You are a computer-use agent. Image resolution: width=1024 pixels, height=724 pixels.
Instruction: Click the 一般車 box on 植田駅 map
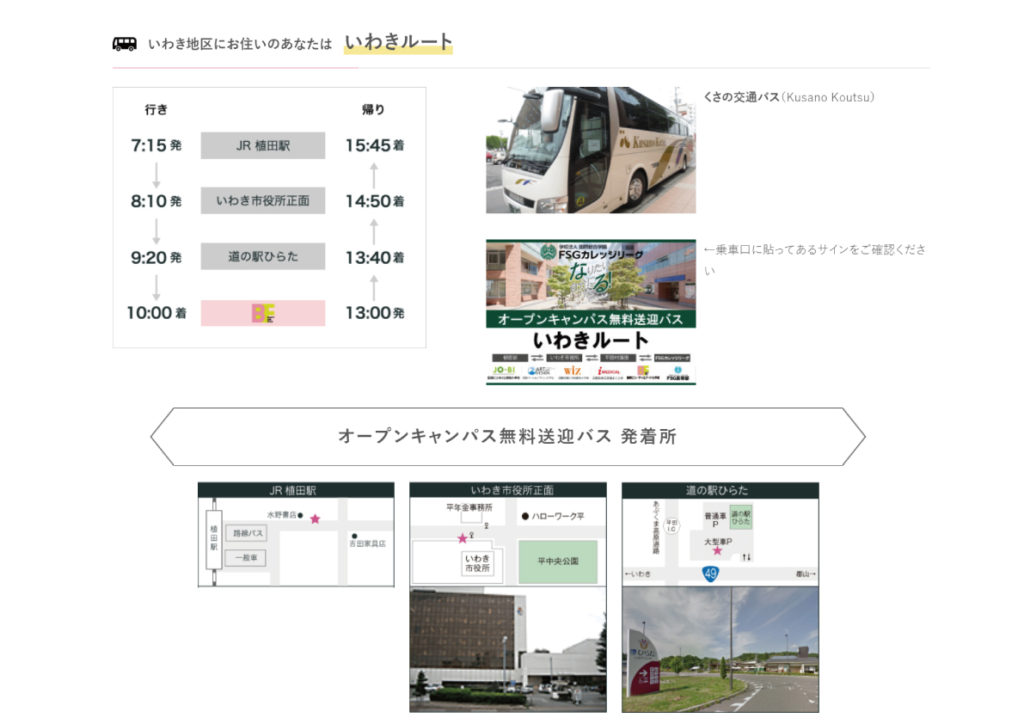(x=246, y=558)
